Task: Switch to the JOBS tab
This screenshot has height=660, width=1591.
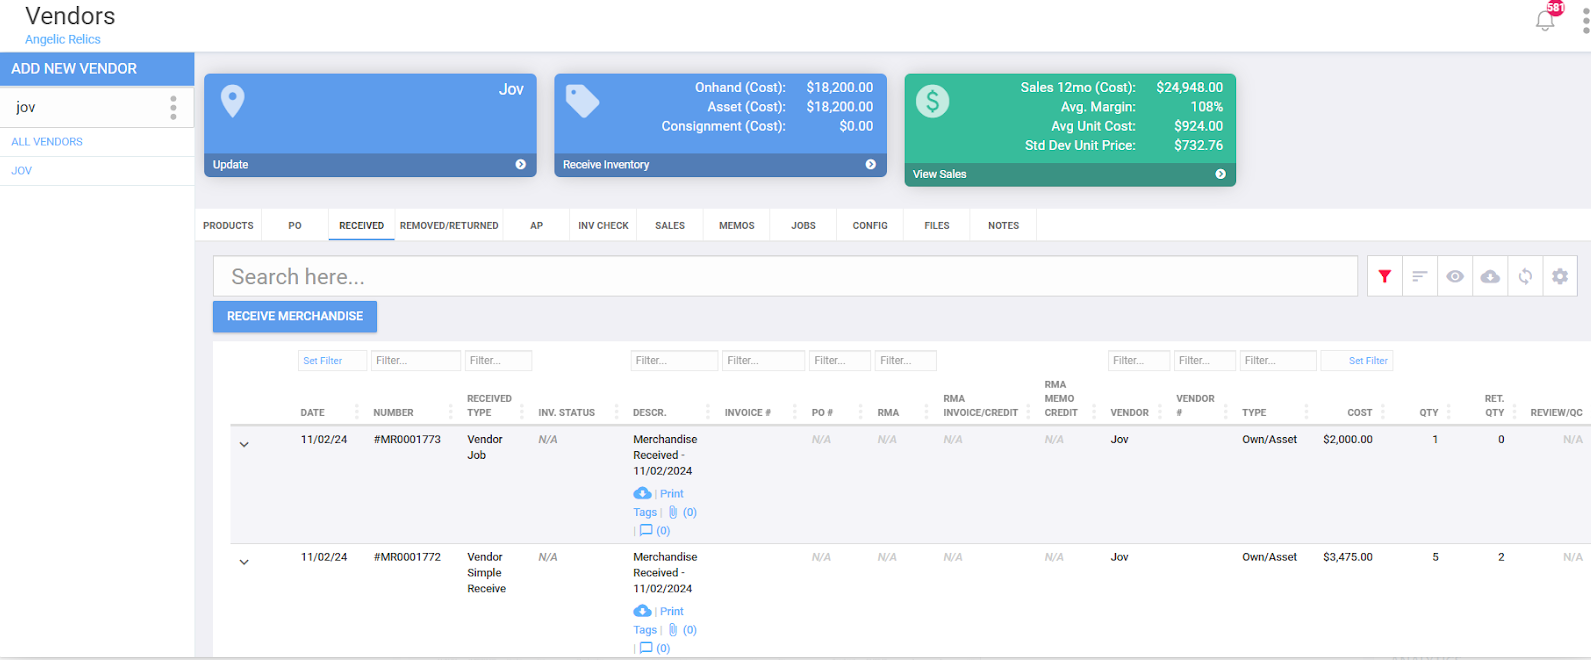Action: pos(803,226)
